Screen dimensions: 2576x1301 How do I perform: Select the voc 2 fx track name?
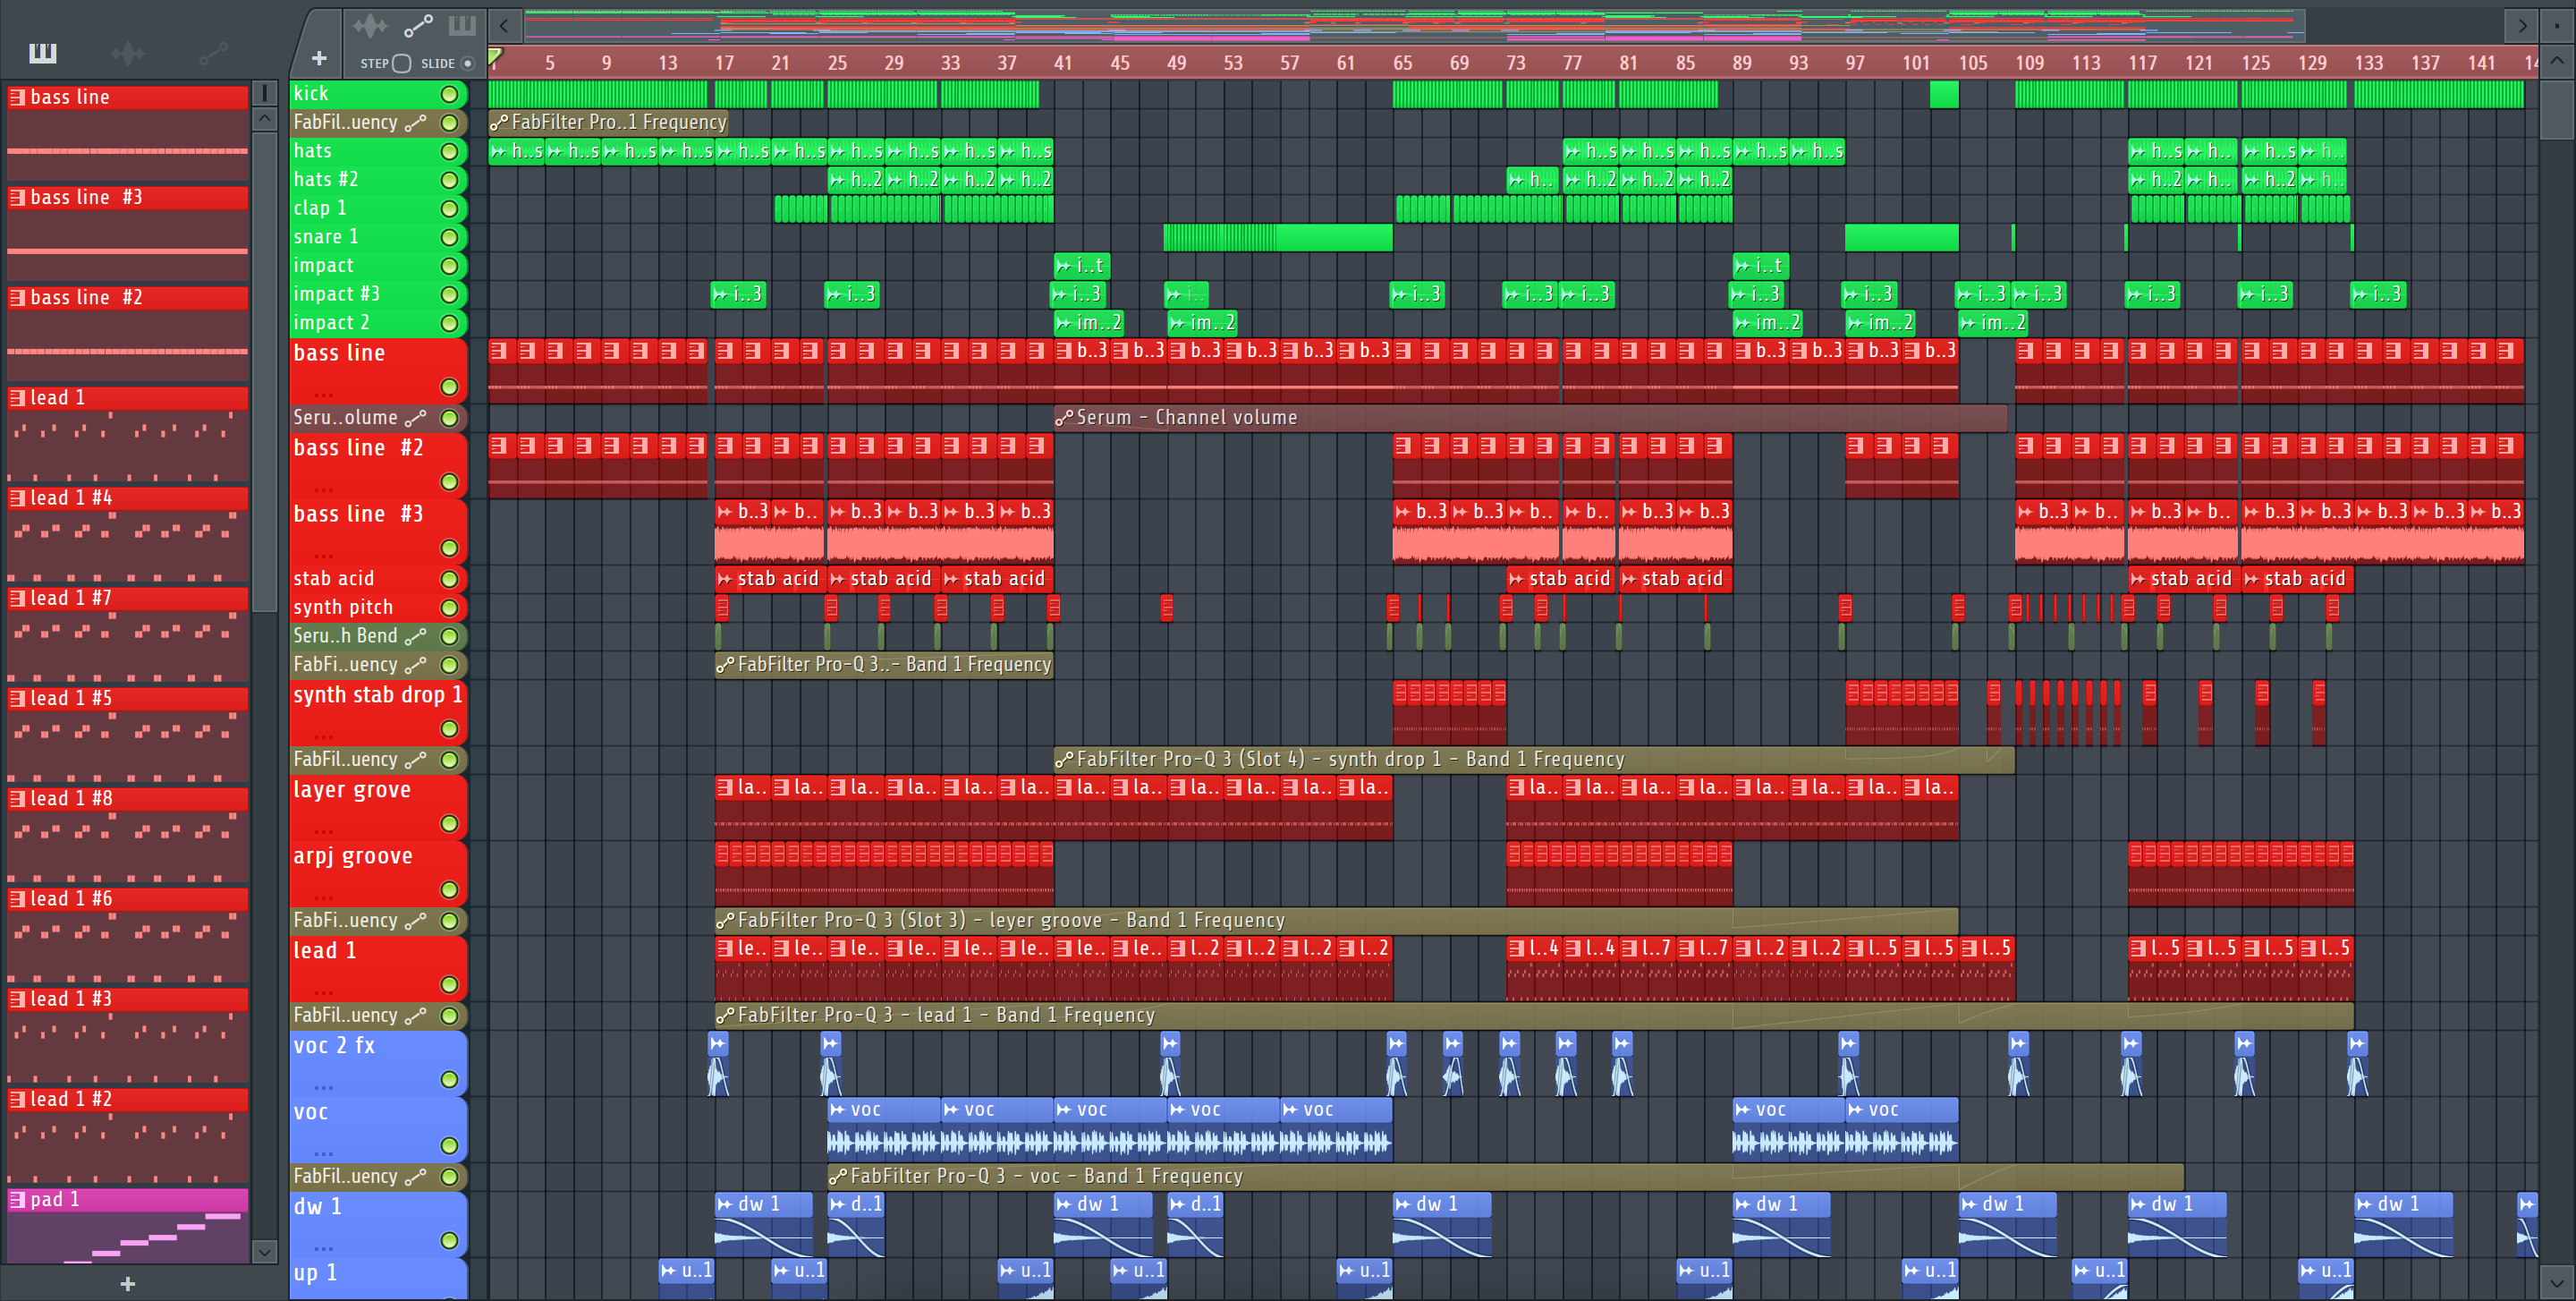pos(334,1046)
